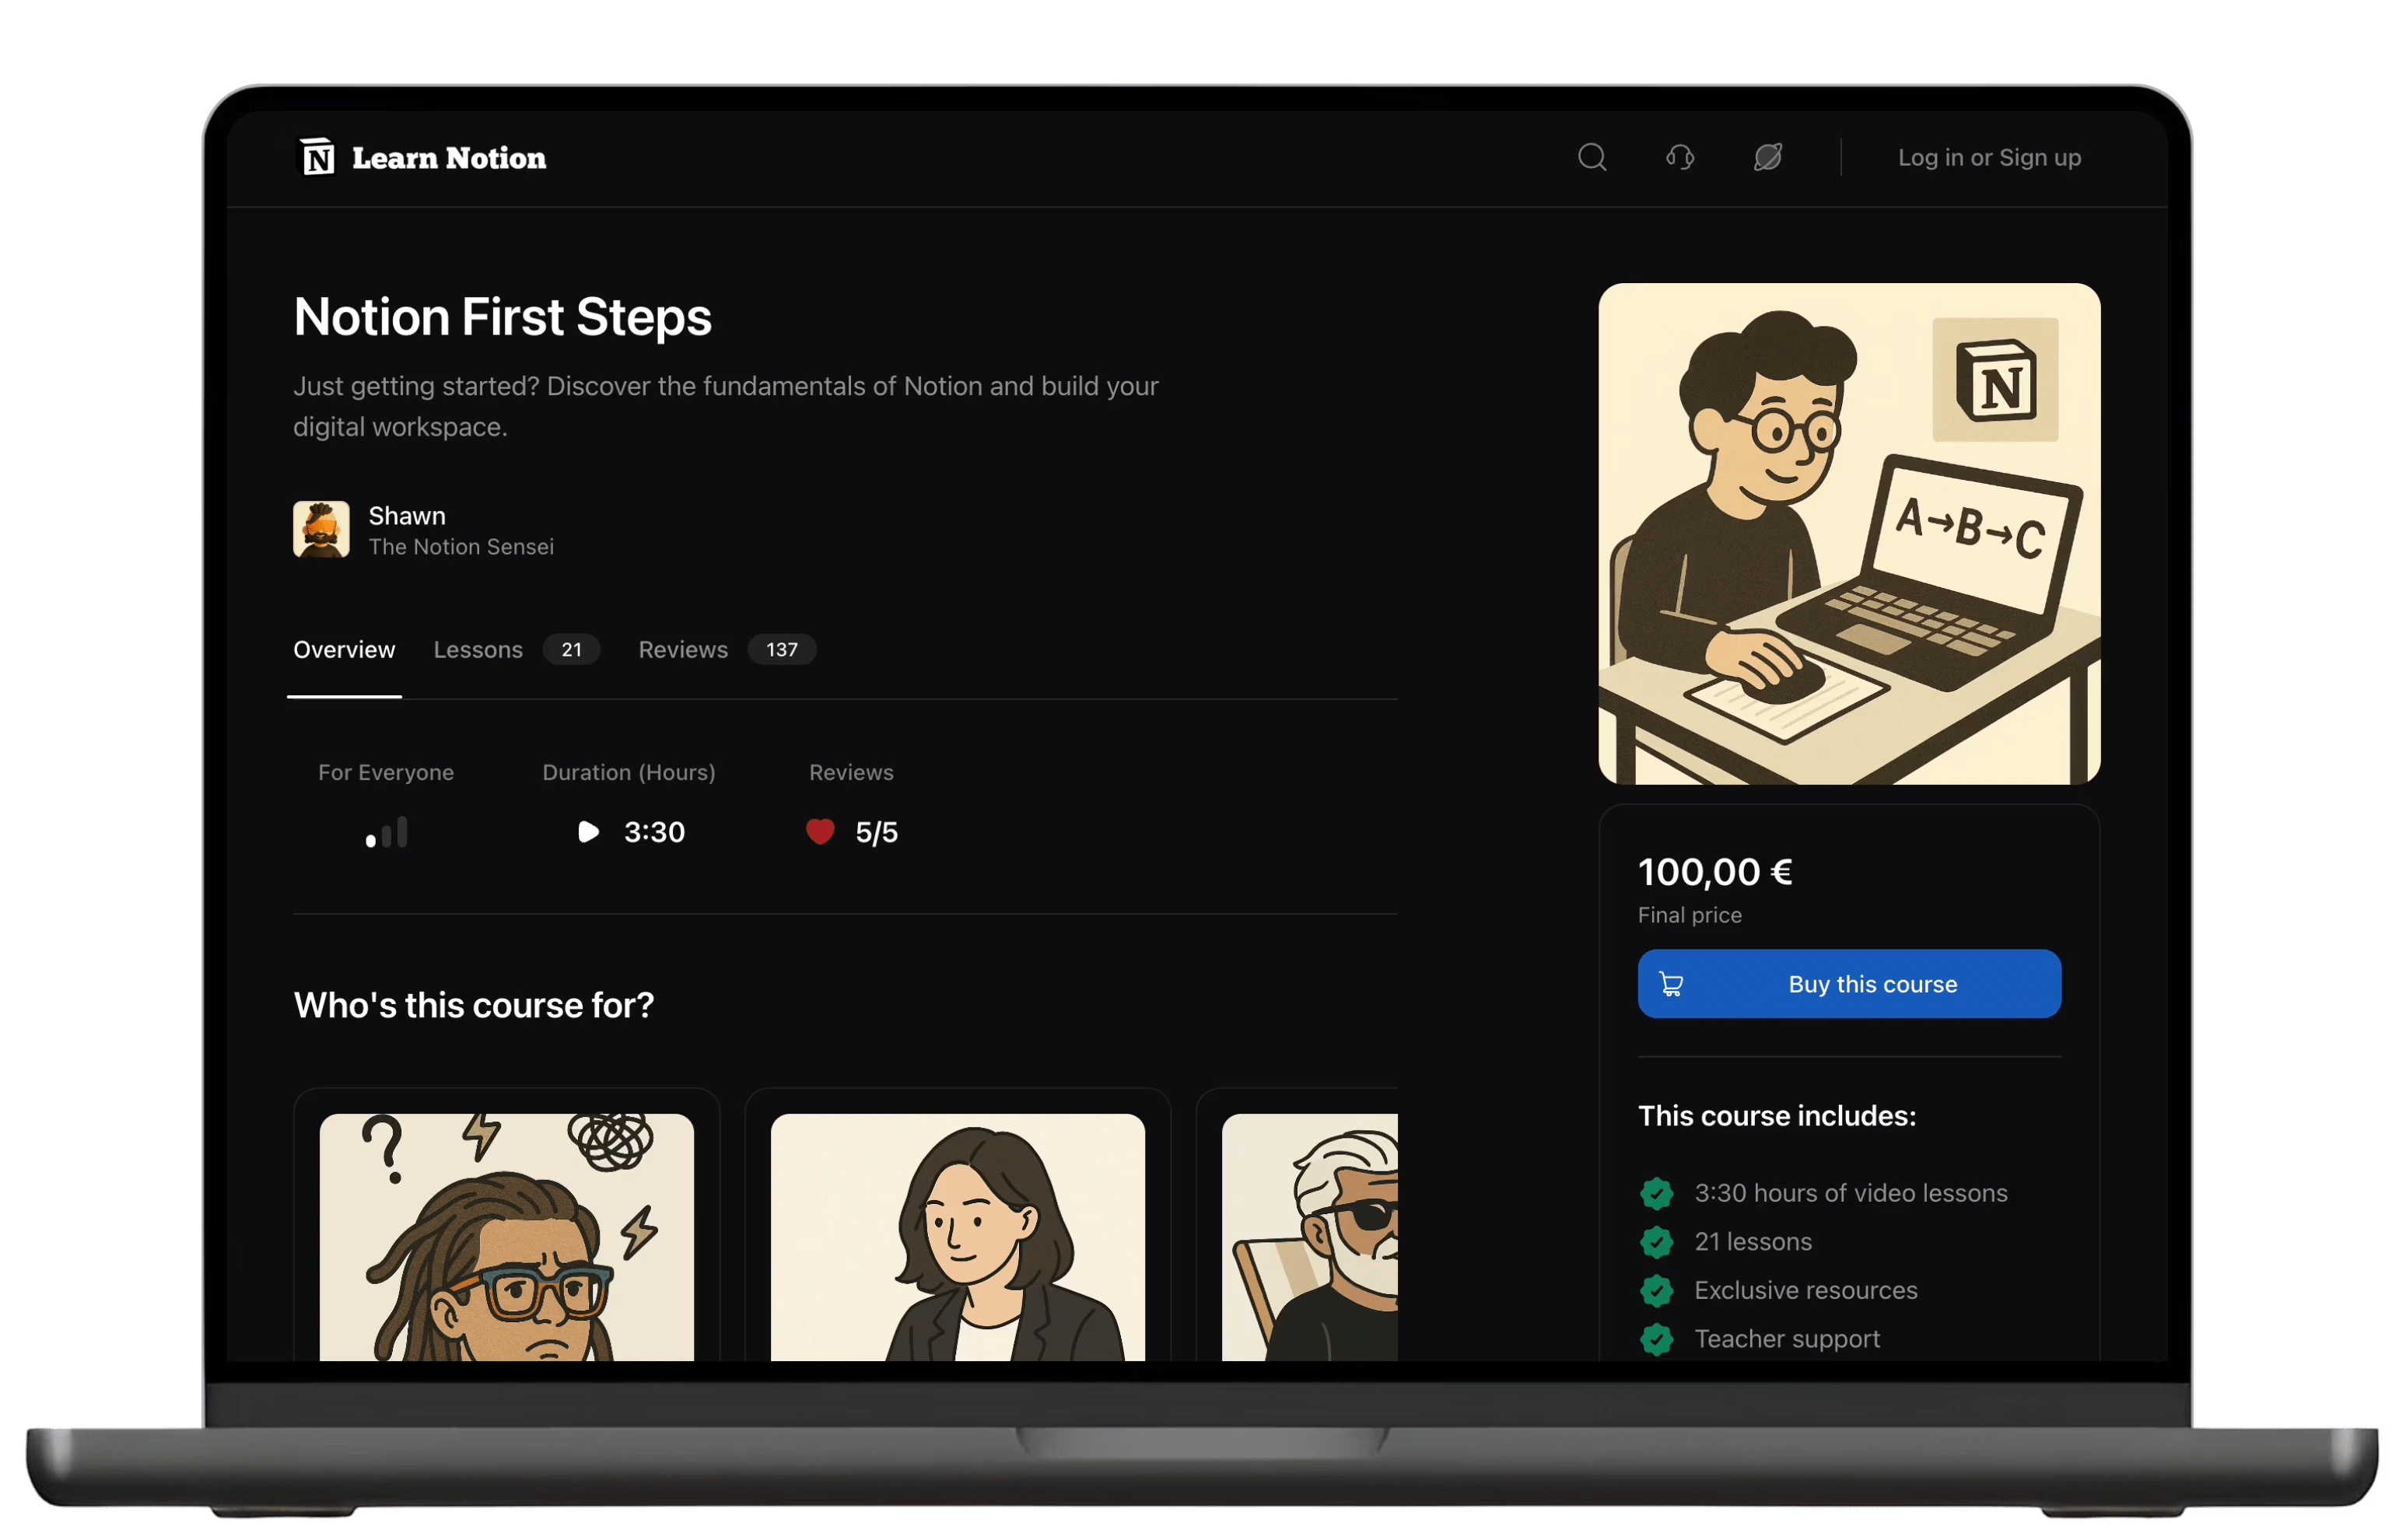Click Shawn's avatar picture
2392x1540 pixels.
[x=321, y=529]
